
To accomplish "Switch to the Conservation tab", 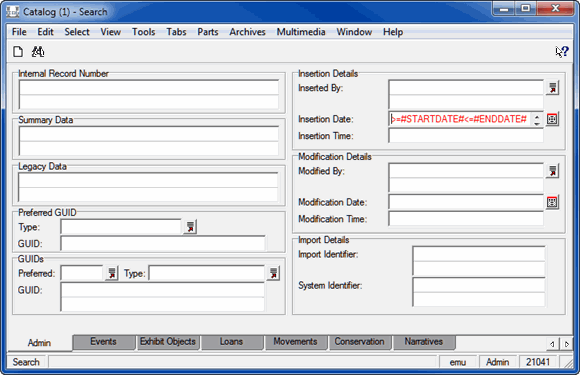I will [360, 342].
